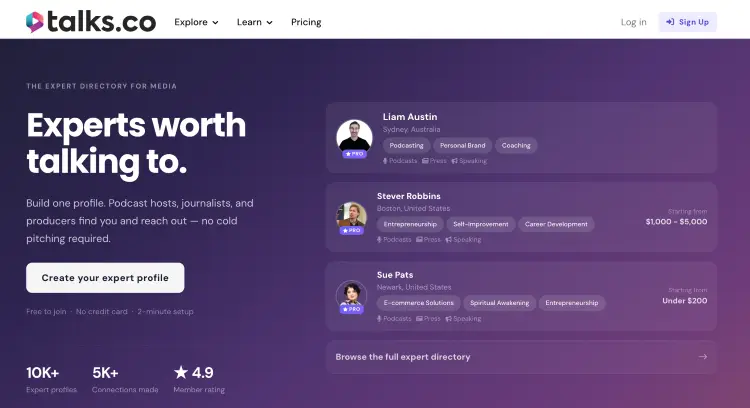Image resolution: width=750 pixels, height=408 pixels.
Task: Click the PRO badge under Stever Robbins
Action: coord(352,231)
